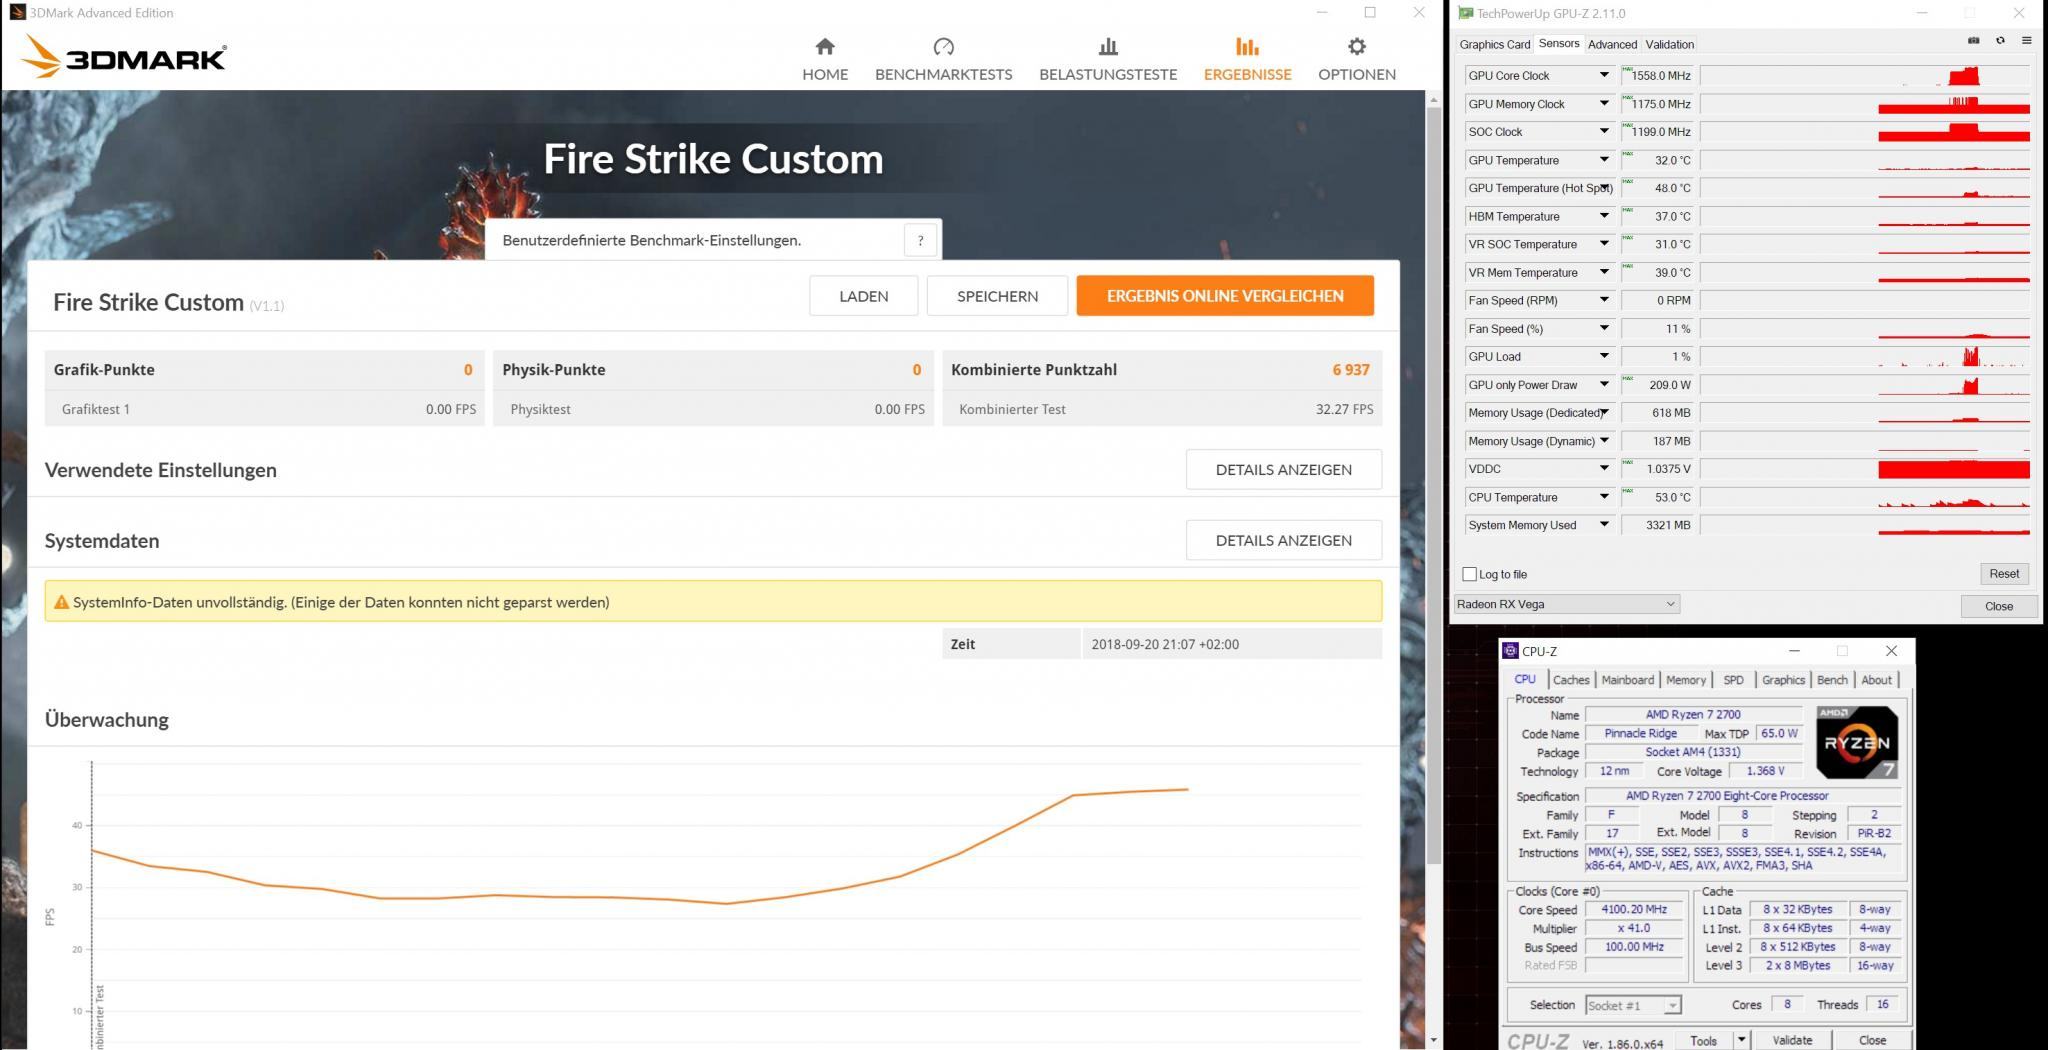Select the ERGEBNISSE results section
The width and height of the screenshot is (2048, 1050).
pyautogui.click(x=1247, y=59)
